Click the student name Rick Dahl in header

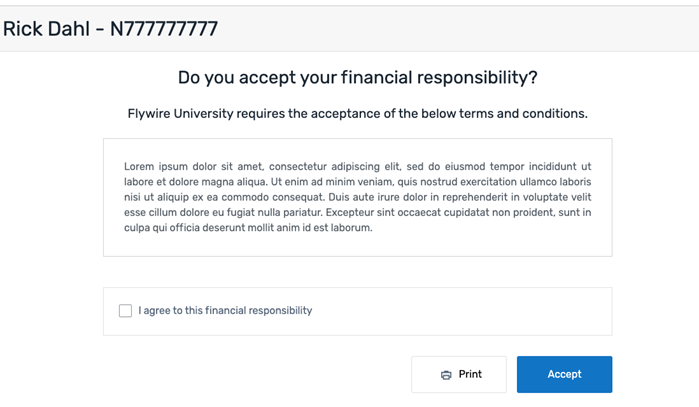tap(48, 29)
